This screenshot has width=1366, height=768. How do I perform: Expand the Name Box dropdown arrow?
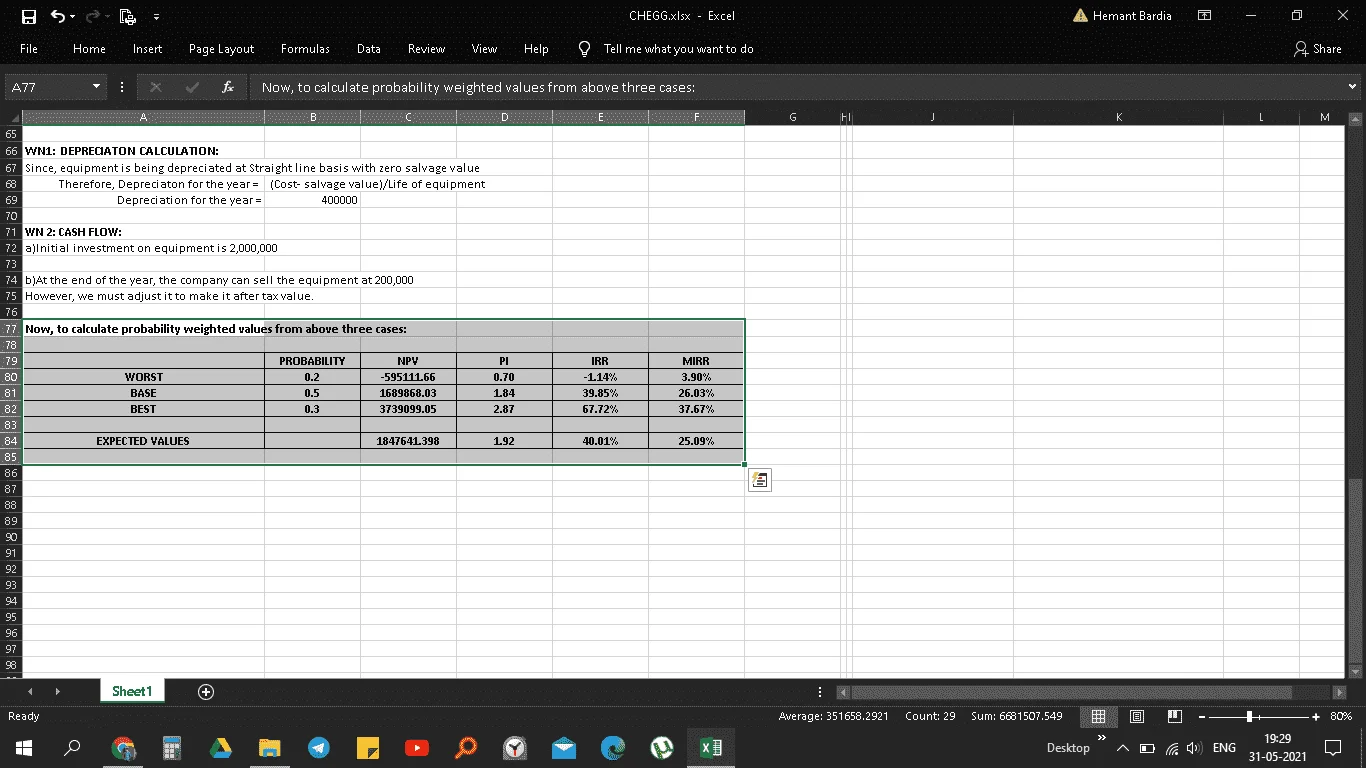97,87
